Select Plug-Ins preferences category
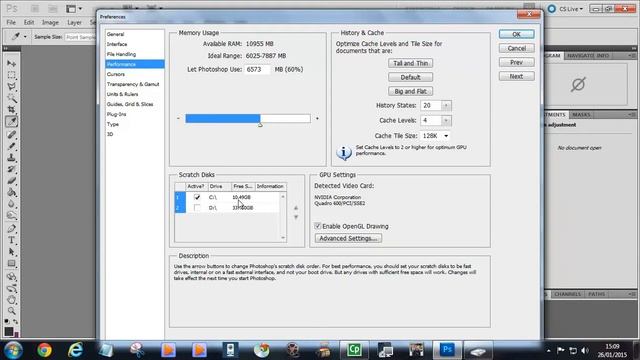The height and width of the screenshot is (360, 640). (x=116, y=114)
